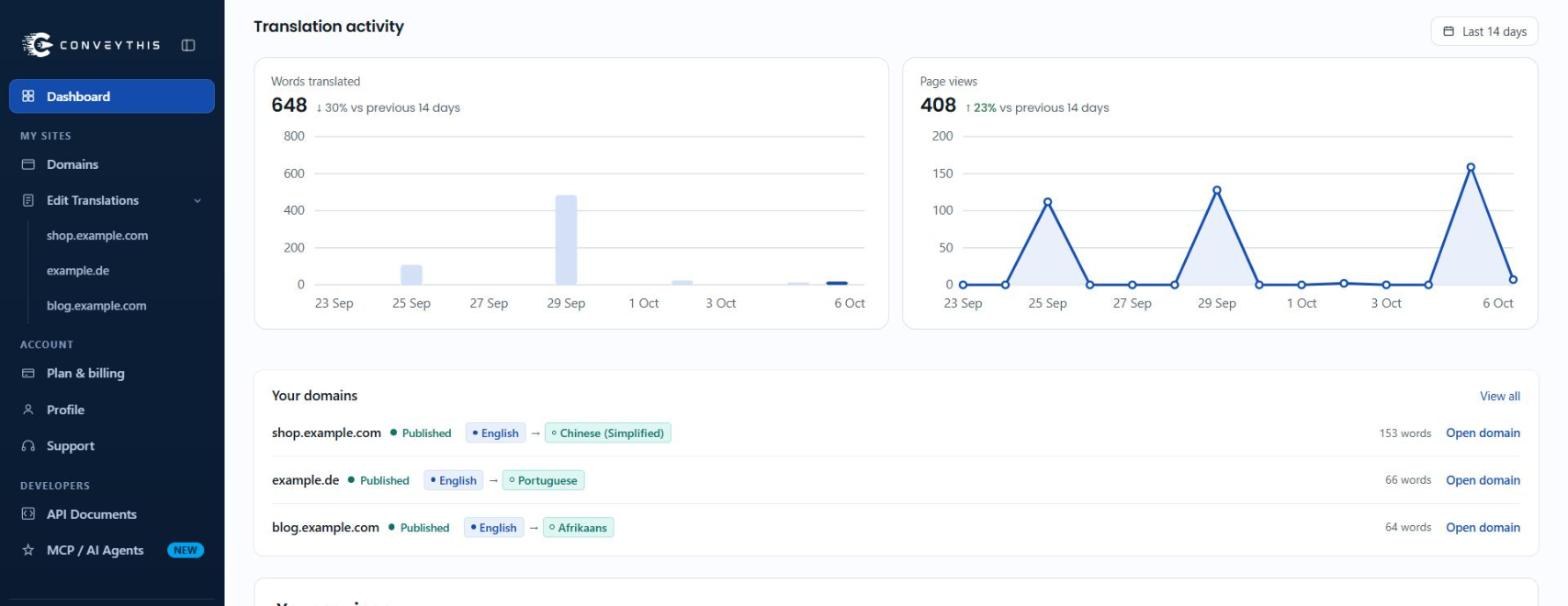Select shop.example.com under Edit Translations

(x=97, y=235)
